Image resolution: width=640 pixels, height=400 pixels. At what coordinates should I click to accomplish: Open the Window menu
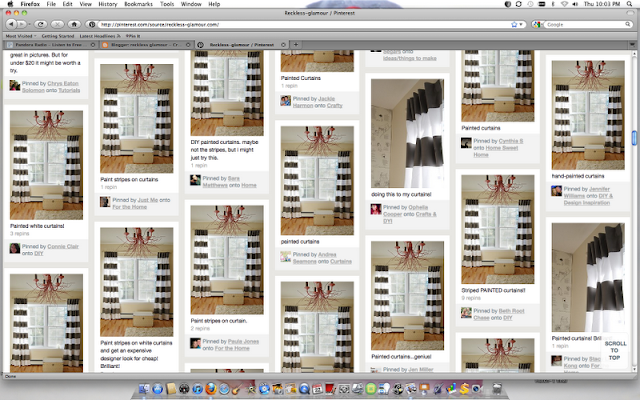point(191,4)
